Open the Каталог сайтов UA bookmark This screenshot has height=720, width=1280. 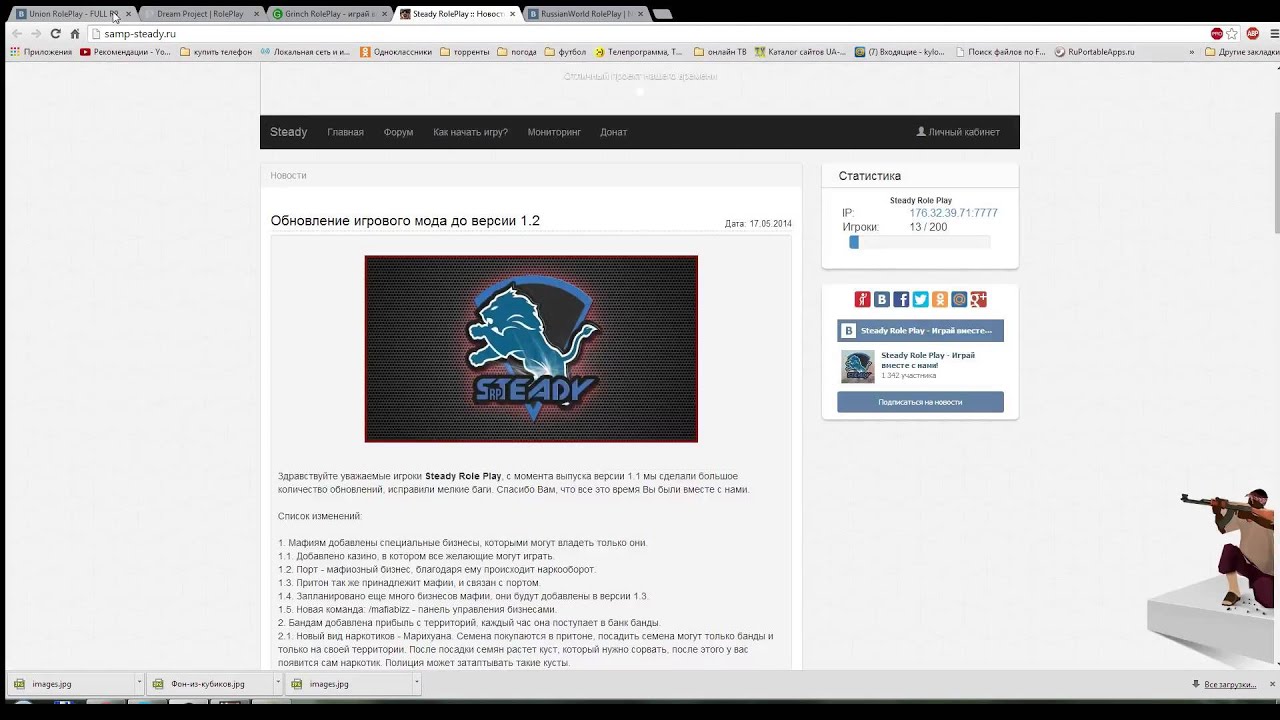pyautogui.click(x=800, y=52)
